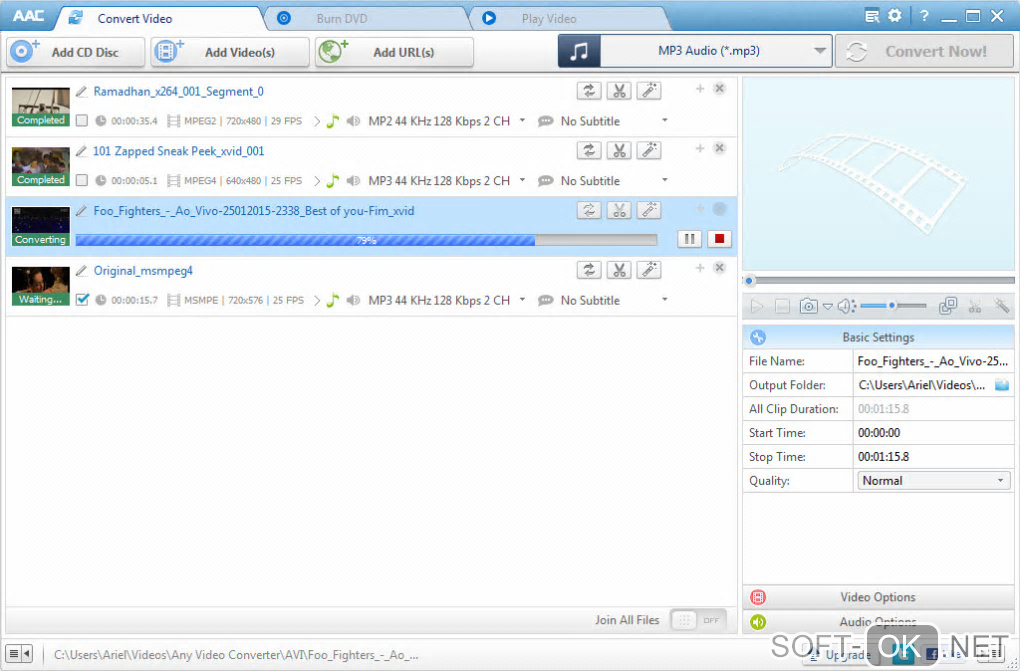Rename Original_msmpeg4 with pencil icon

point(81,271)
